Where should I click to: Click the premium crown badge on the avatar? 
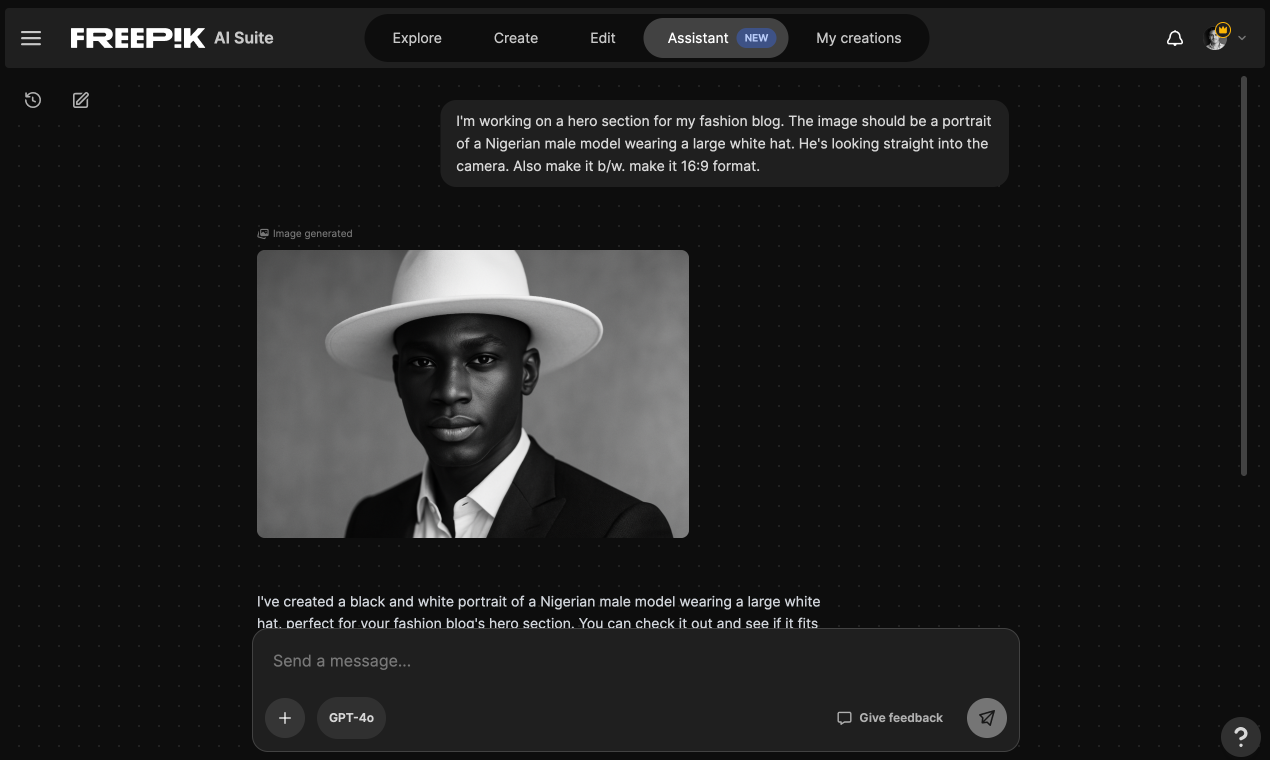point(1222,28)
